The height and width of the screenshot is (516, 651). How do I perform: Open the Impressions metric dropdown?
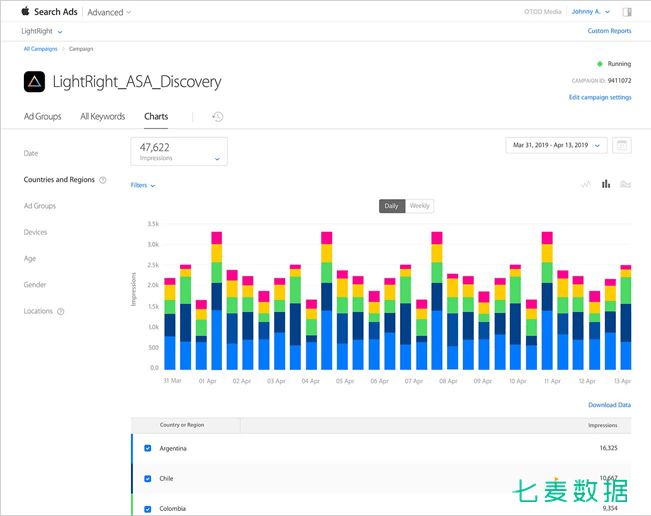point(179,152)
